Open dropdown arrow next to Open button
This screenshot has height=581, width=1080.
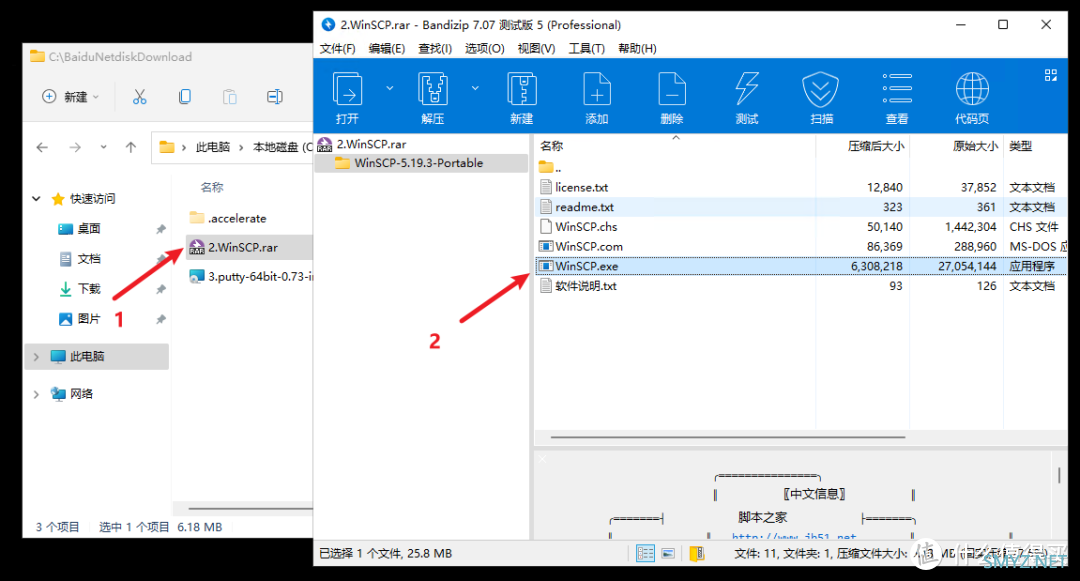(389, 88)
